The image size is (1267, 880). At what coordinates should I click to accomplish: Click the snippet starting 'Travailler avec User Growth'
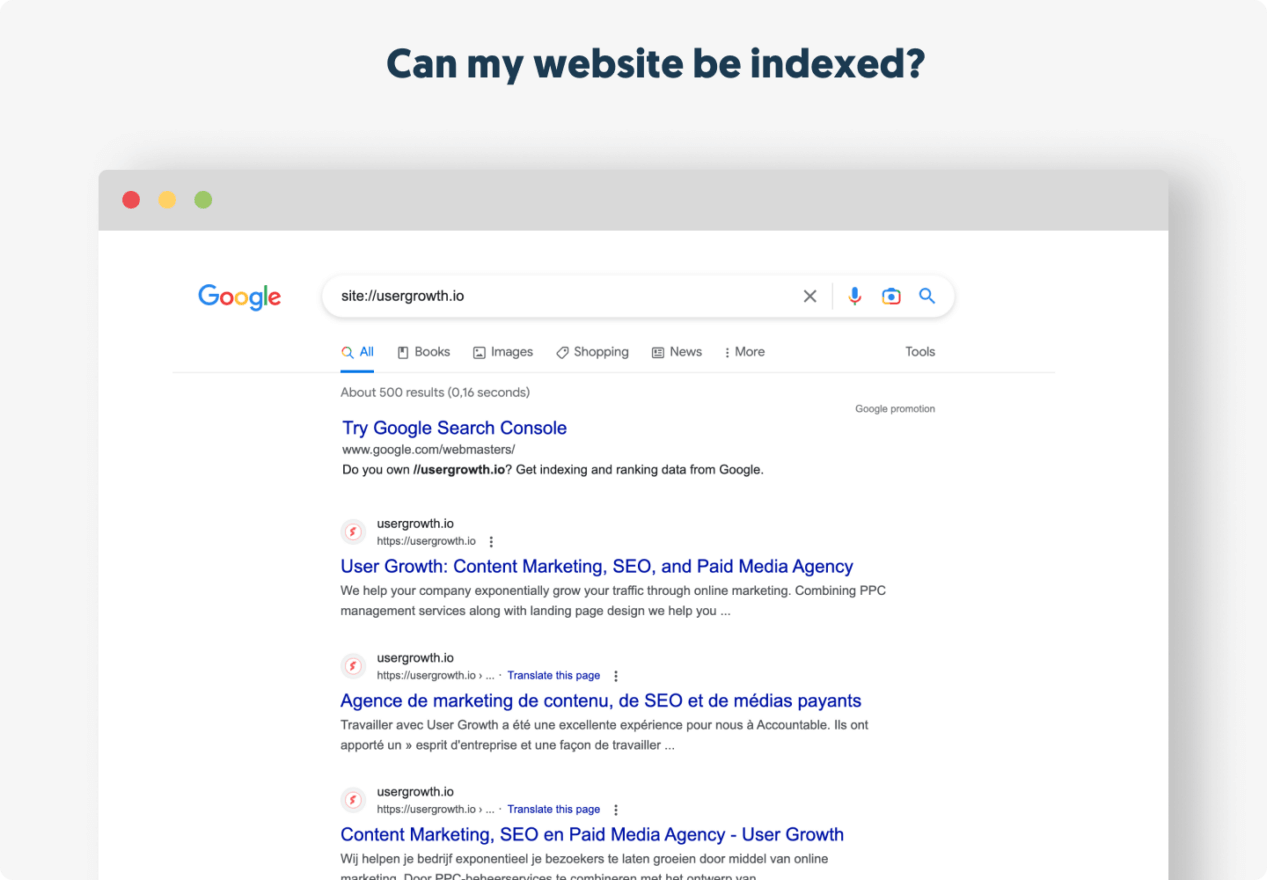pyautogui.click(x=604, y=735)
